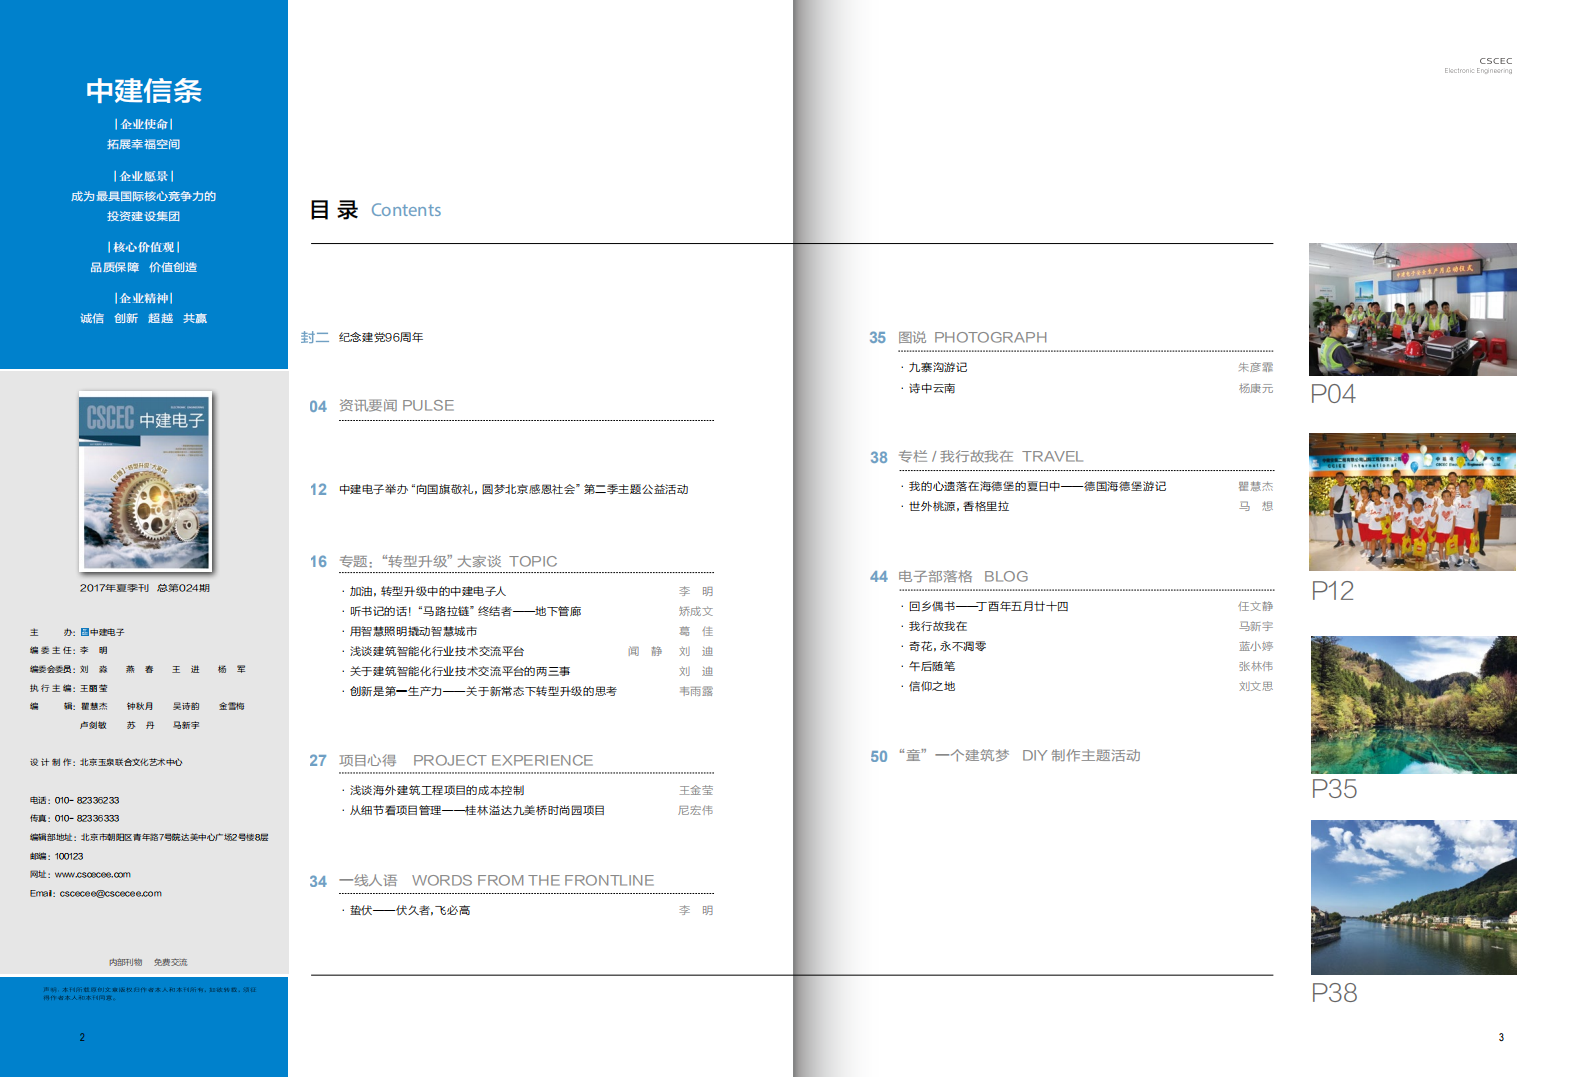
Task: Select phone number '010- 82336233'
Action: 87,800
